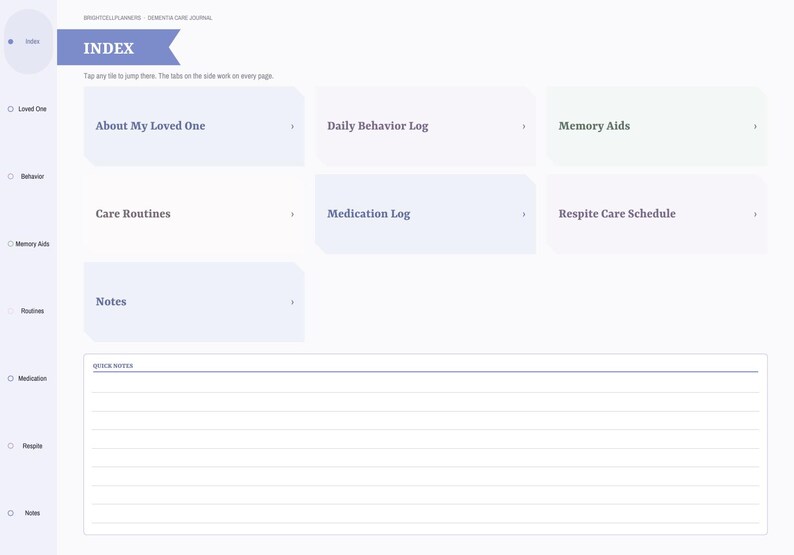The width and height of the screenshot is (794, 555).
Task: Click chevron on About My Loved One tile
Action: pos(292,127)
